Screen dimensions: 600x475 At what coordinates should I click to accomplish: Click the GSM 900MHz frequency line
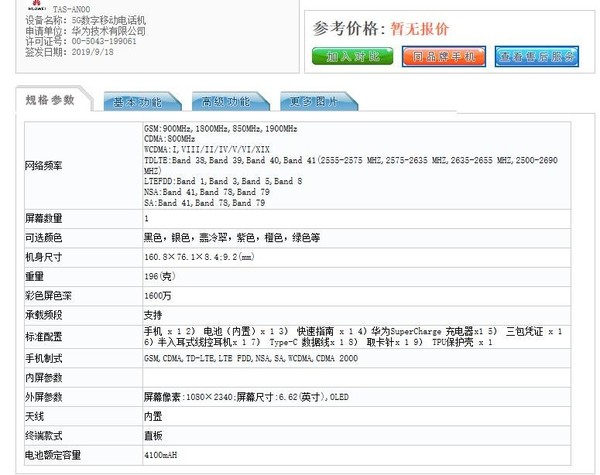[x=221, y=129]
